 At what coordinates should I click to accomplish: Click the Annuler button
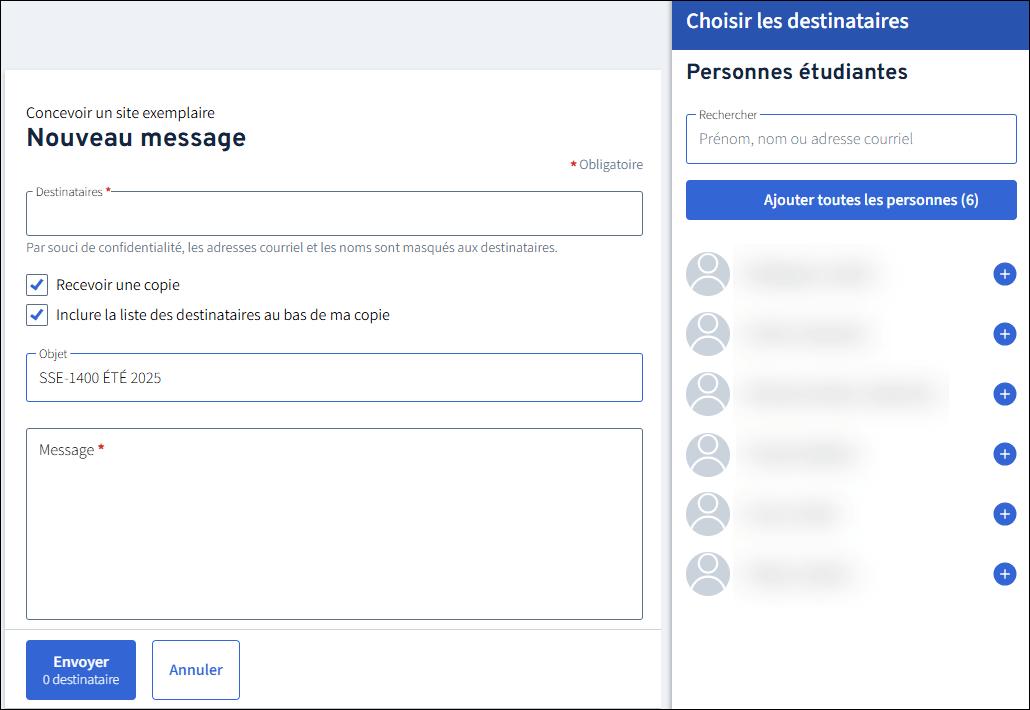click(x=196, y=670)
